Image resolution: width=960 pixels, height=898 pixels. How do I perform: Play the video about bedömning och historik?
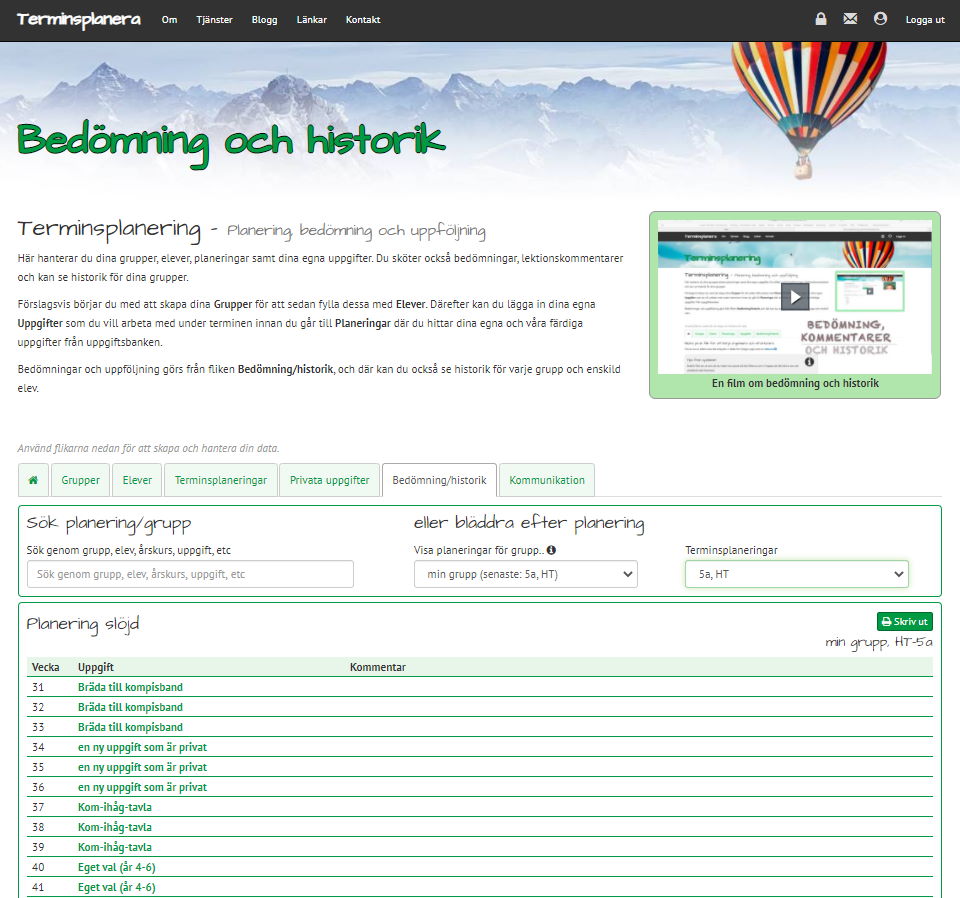coord(794,297)
